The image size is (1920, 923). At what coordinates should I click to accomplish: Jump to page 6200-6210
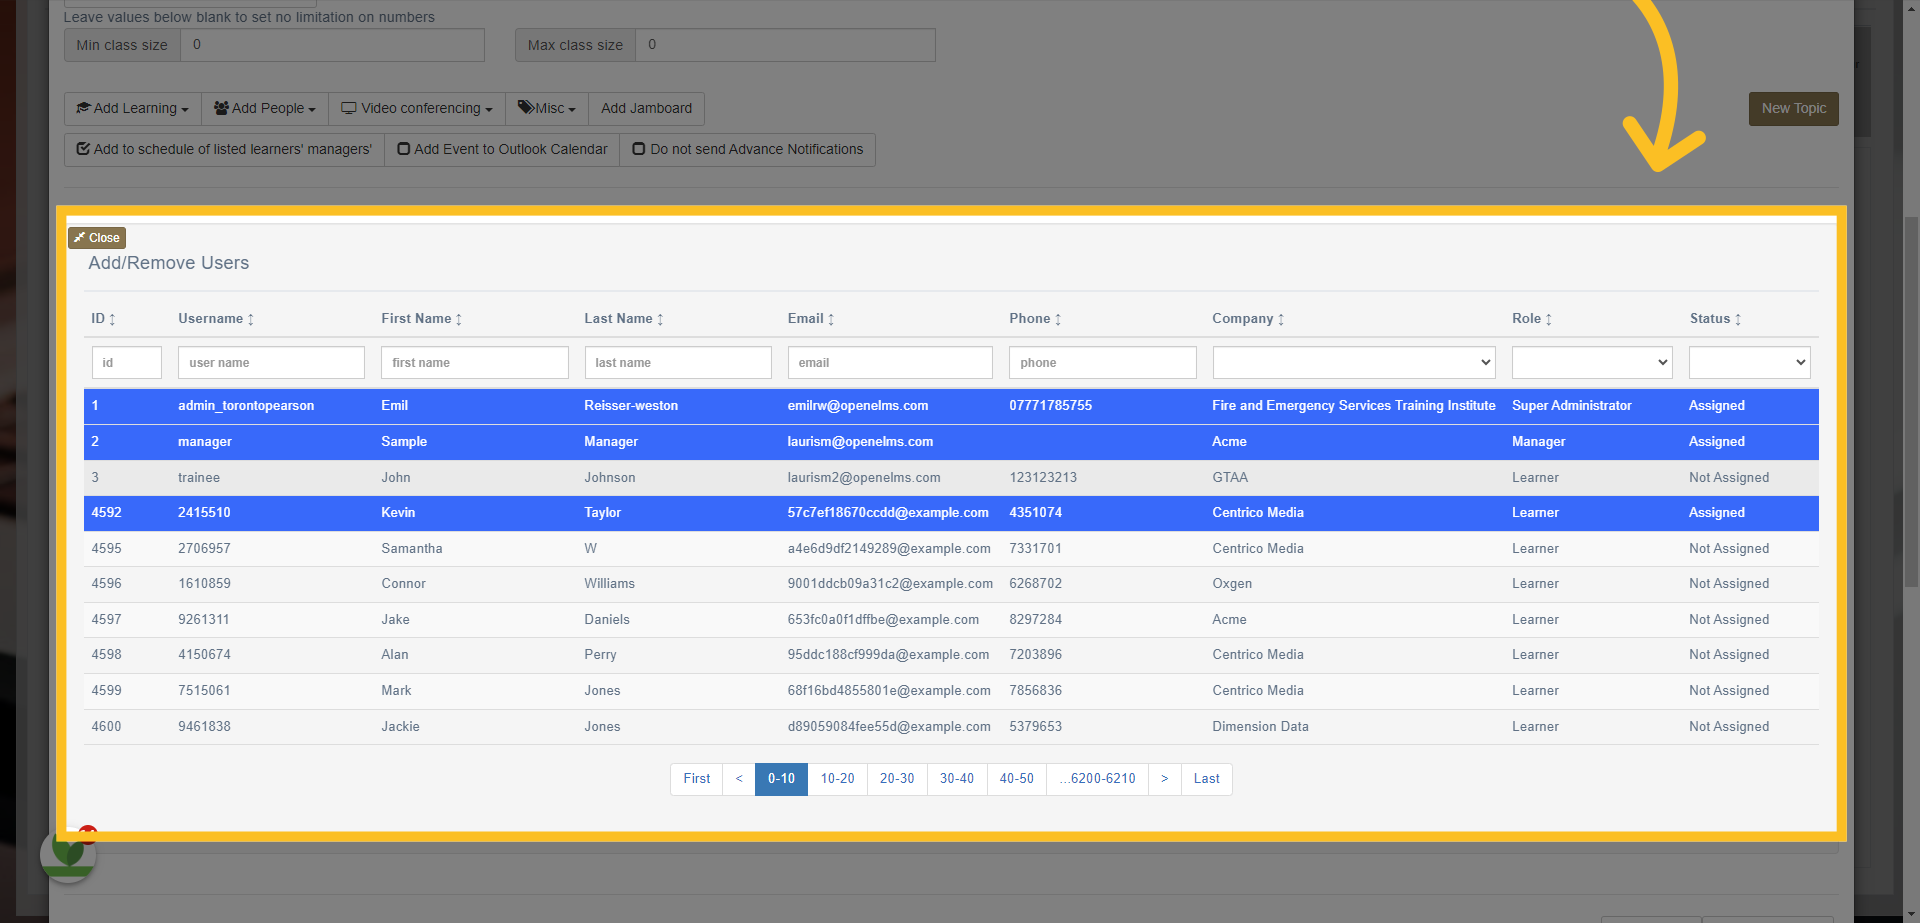1098,779
